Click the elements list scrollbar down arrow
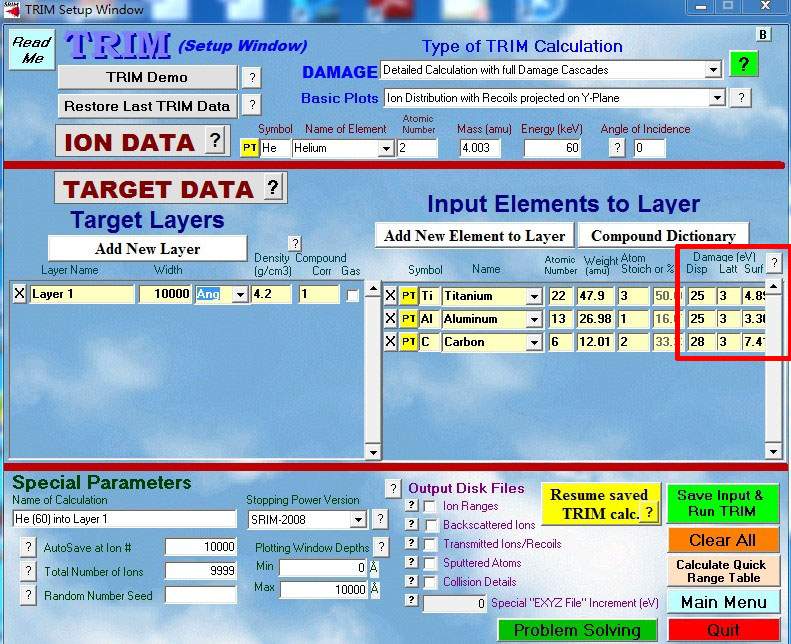The image size is (791, 644). pos(773,451)
